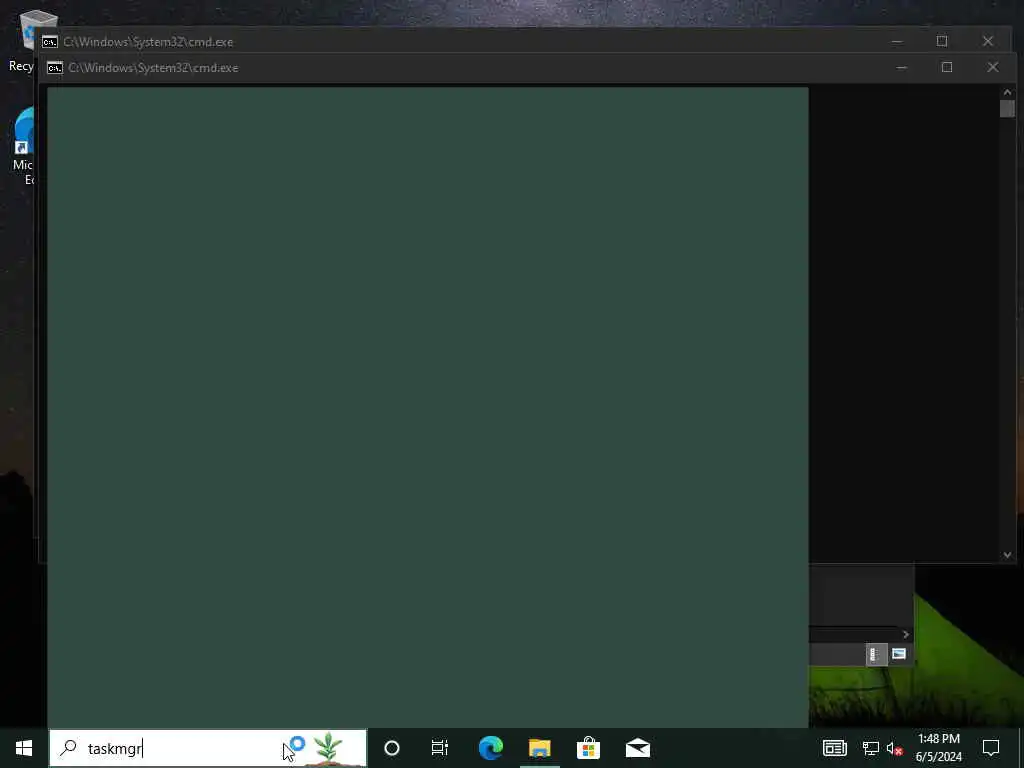Screen dimensions: 1024x768
Task: Open the Mail app from the taskbar
Action: tap(637, 748)
